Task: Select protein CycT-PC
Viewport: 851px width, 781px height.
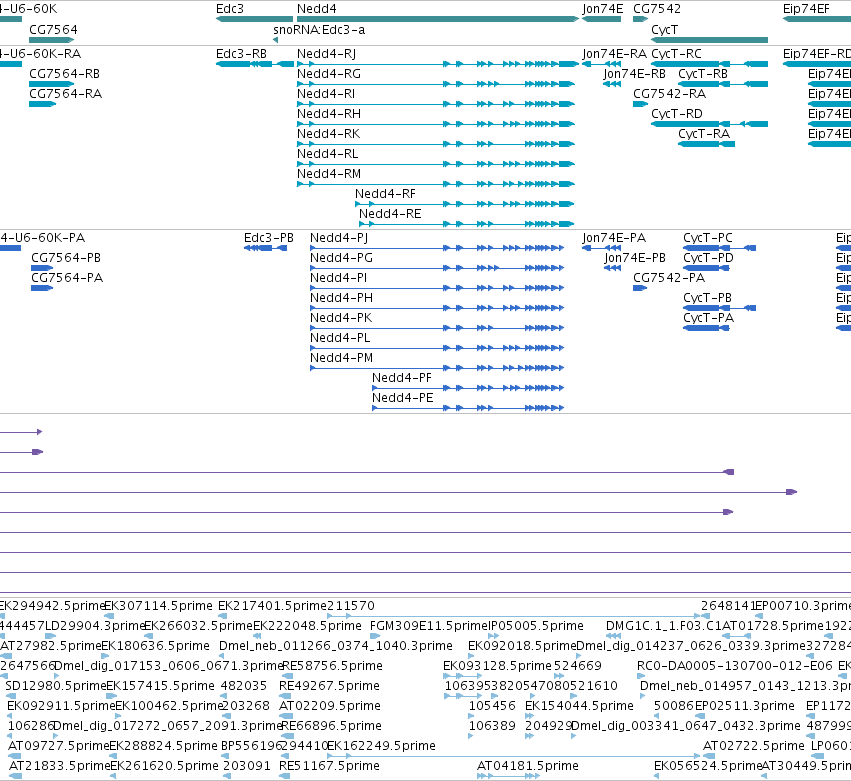Action: coord(708,238)
